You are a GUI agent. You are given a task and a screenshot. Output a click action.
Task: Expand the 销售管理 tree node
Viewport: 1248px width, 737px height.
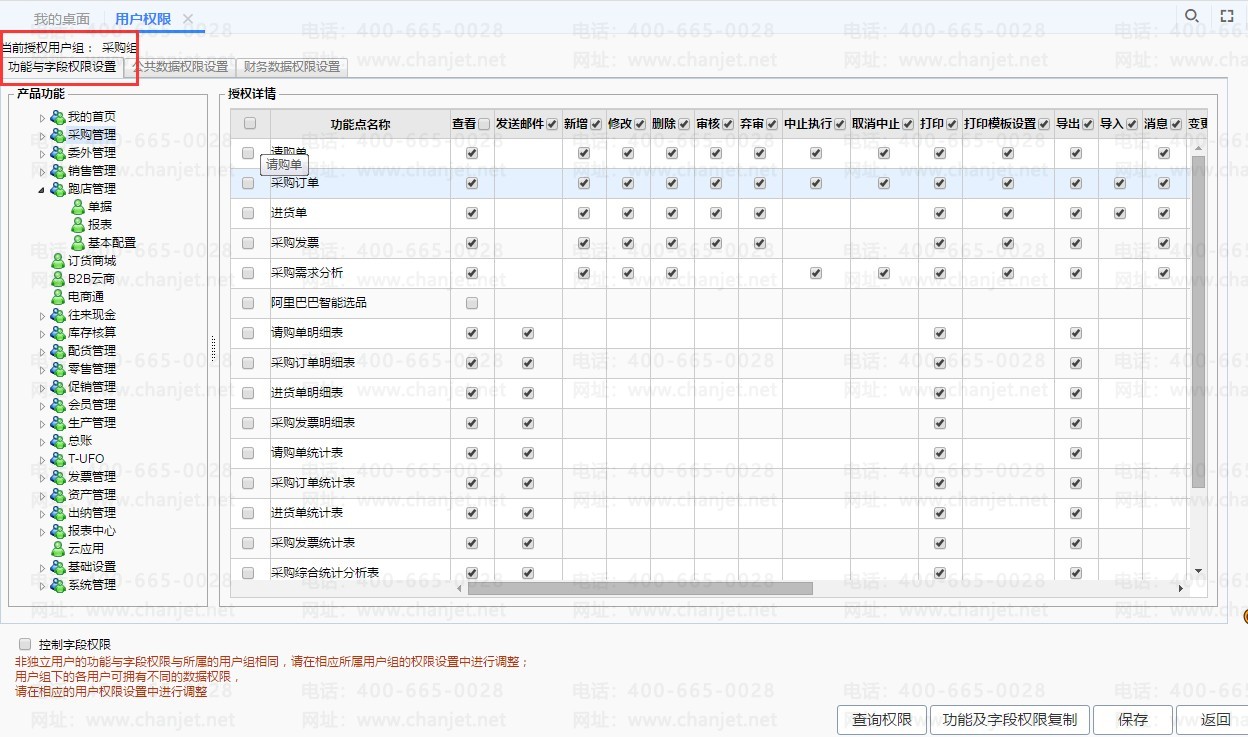click(x=42, y=171)
